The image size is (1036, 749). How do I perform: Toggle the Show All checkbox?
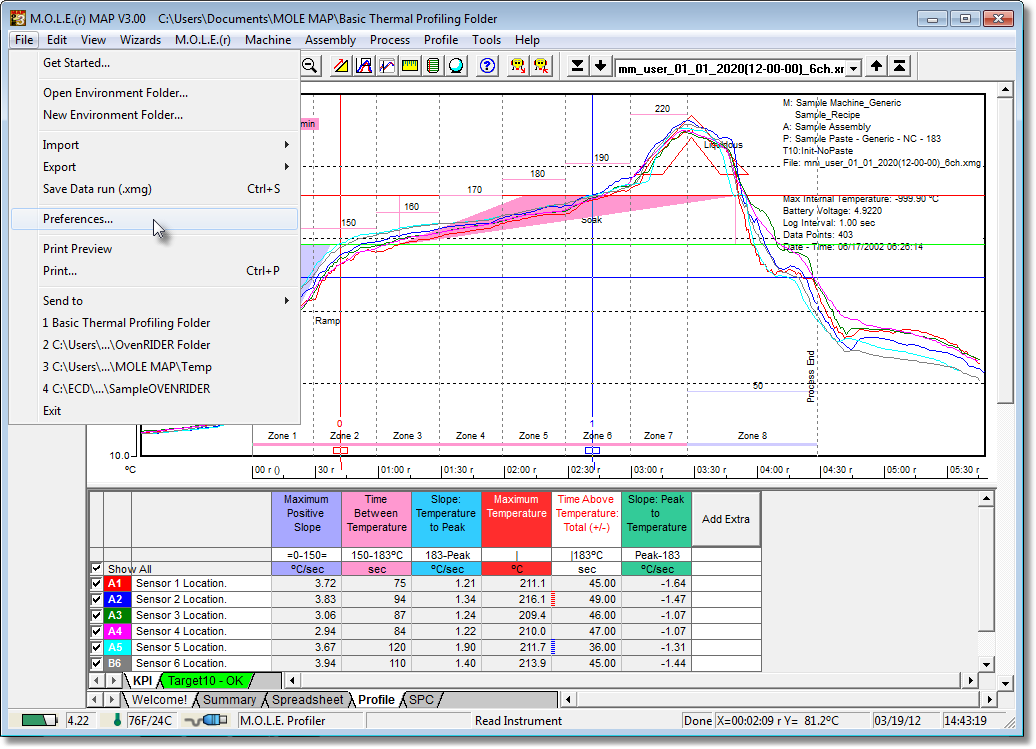(96, 568)
